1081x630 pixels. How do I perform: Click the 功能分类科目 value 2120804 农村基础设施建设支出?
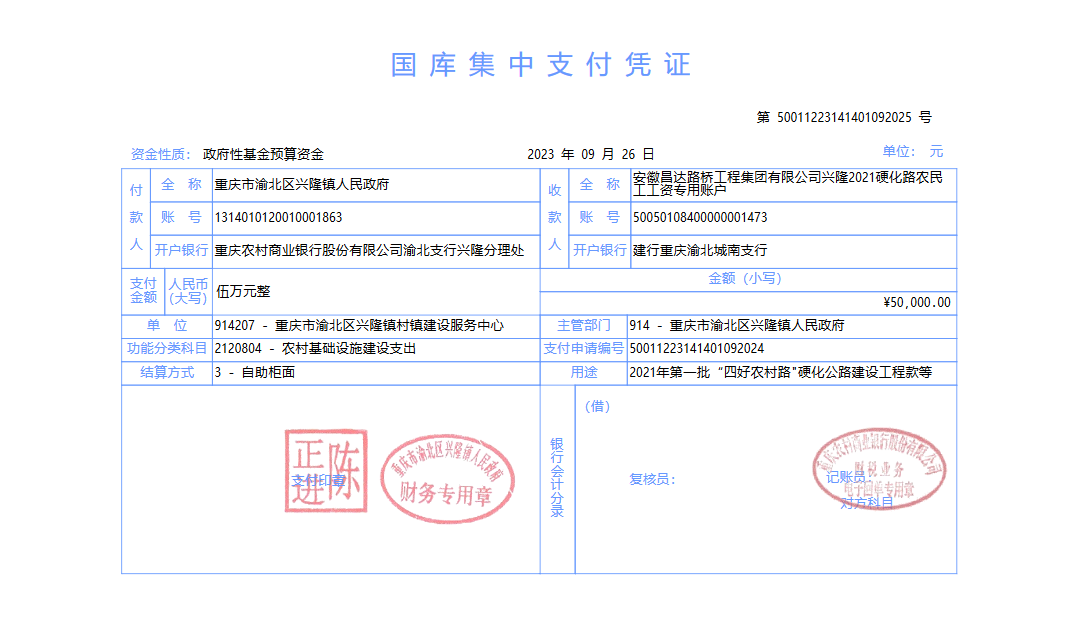click(x=315, y=348)
